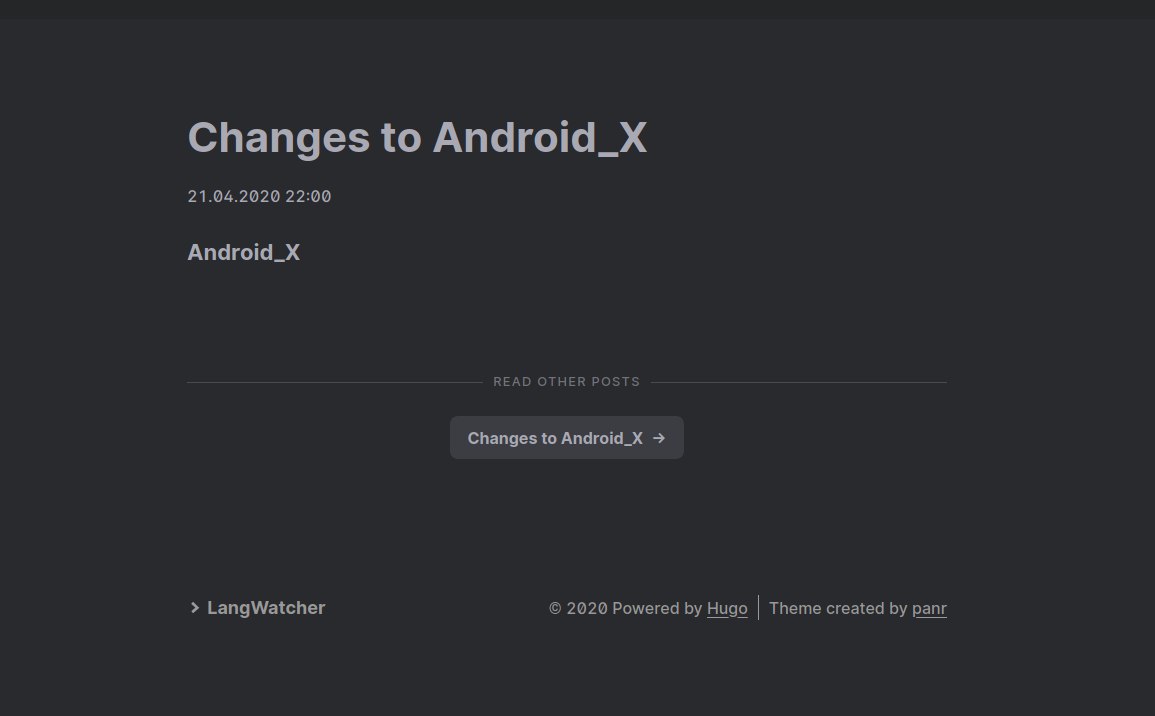The height and width of the screenshot is (716, 1155).
Task: Click the horizontal line left of "READ OTHER POSTS"
Action: click(334, 382)
